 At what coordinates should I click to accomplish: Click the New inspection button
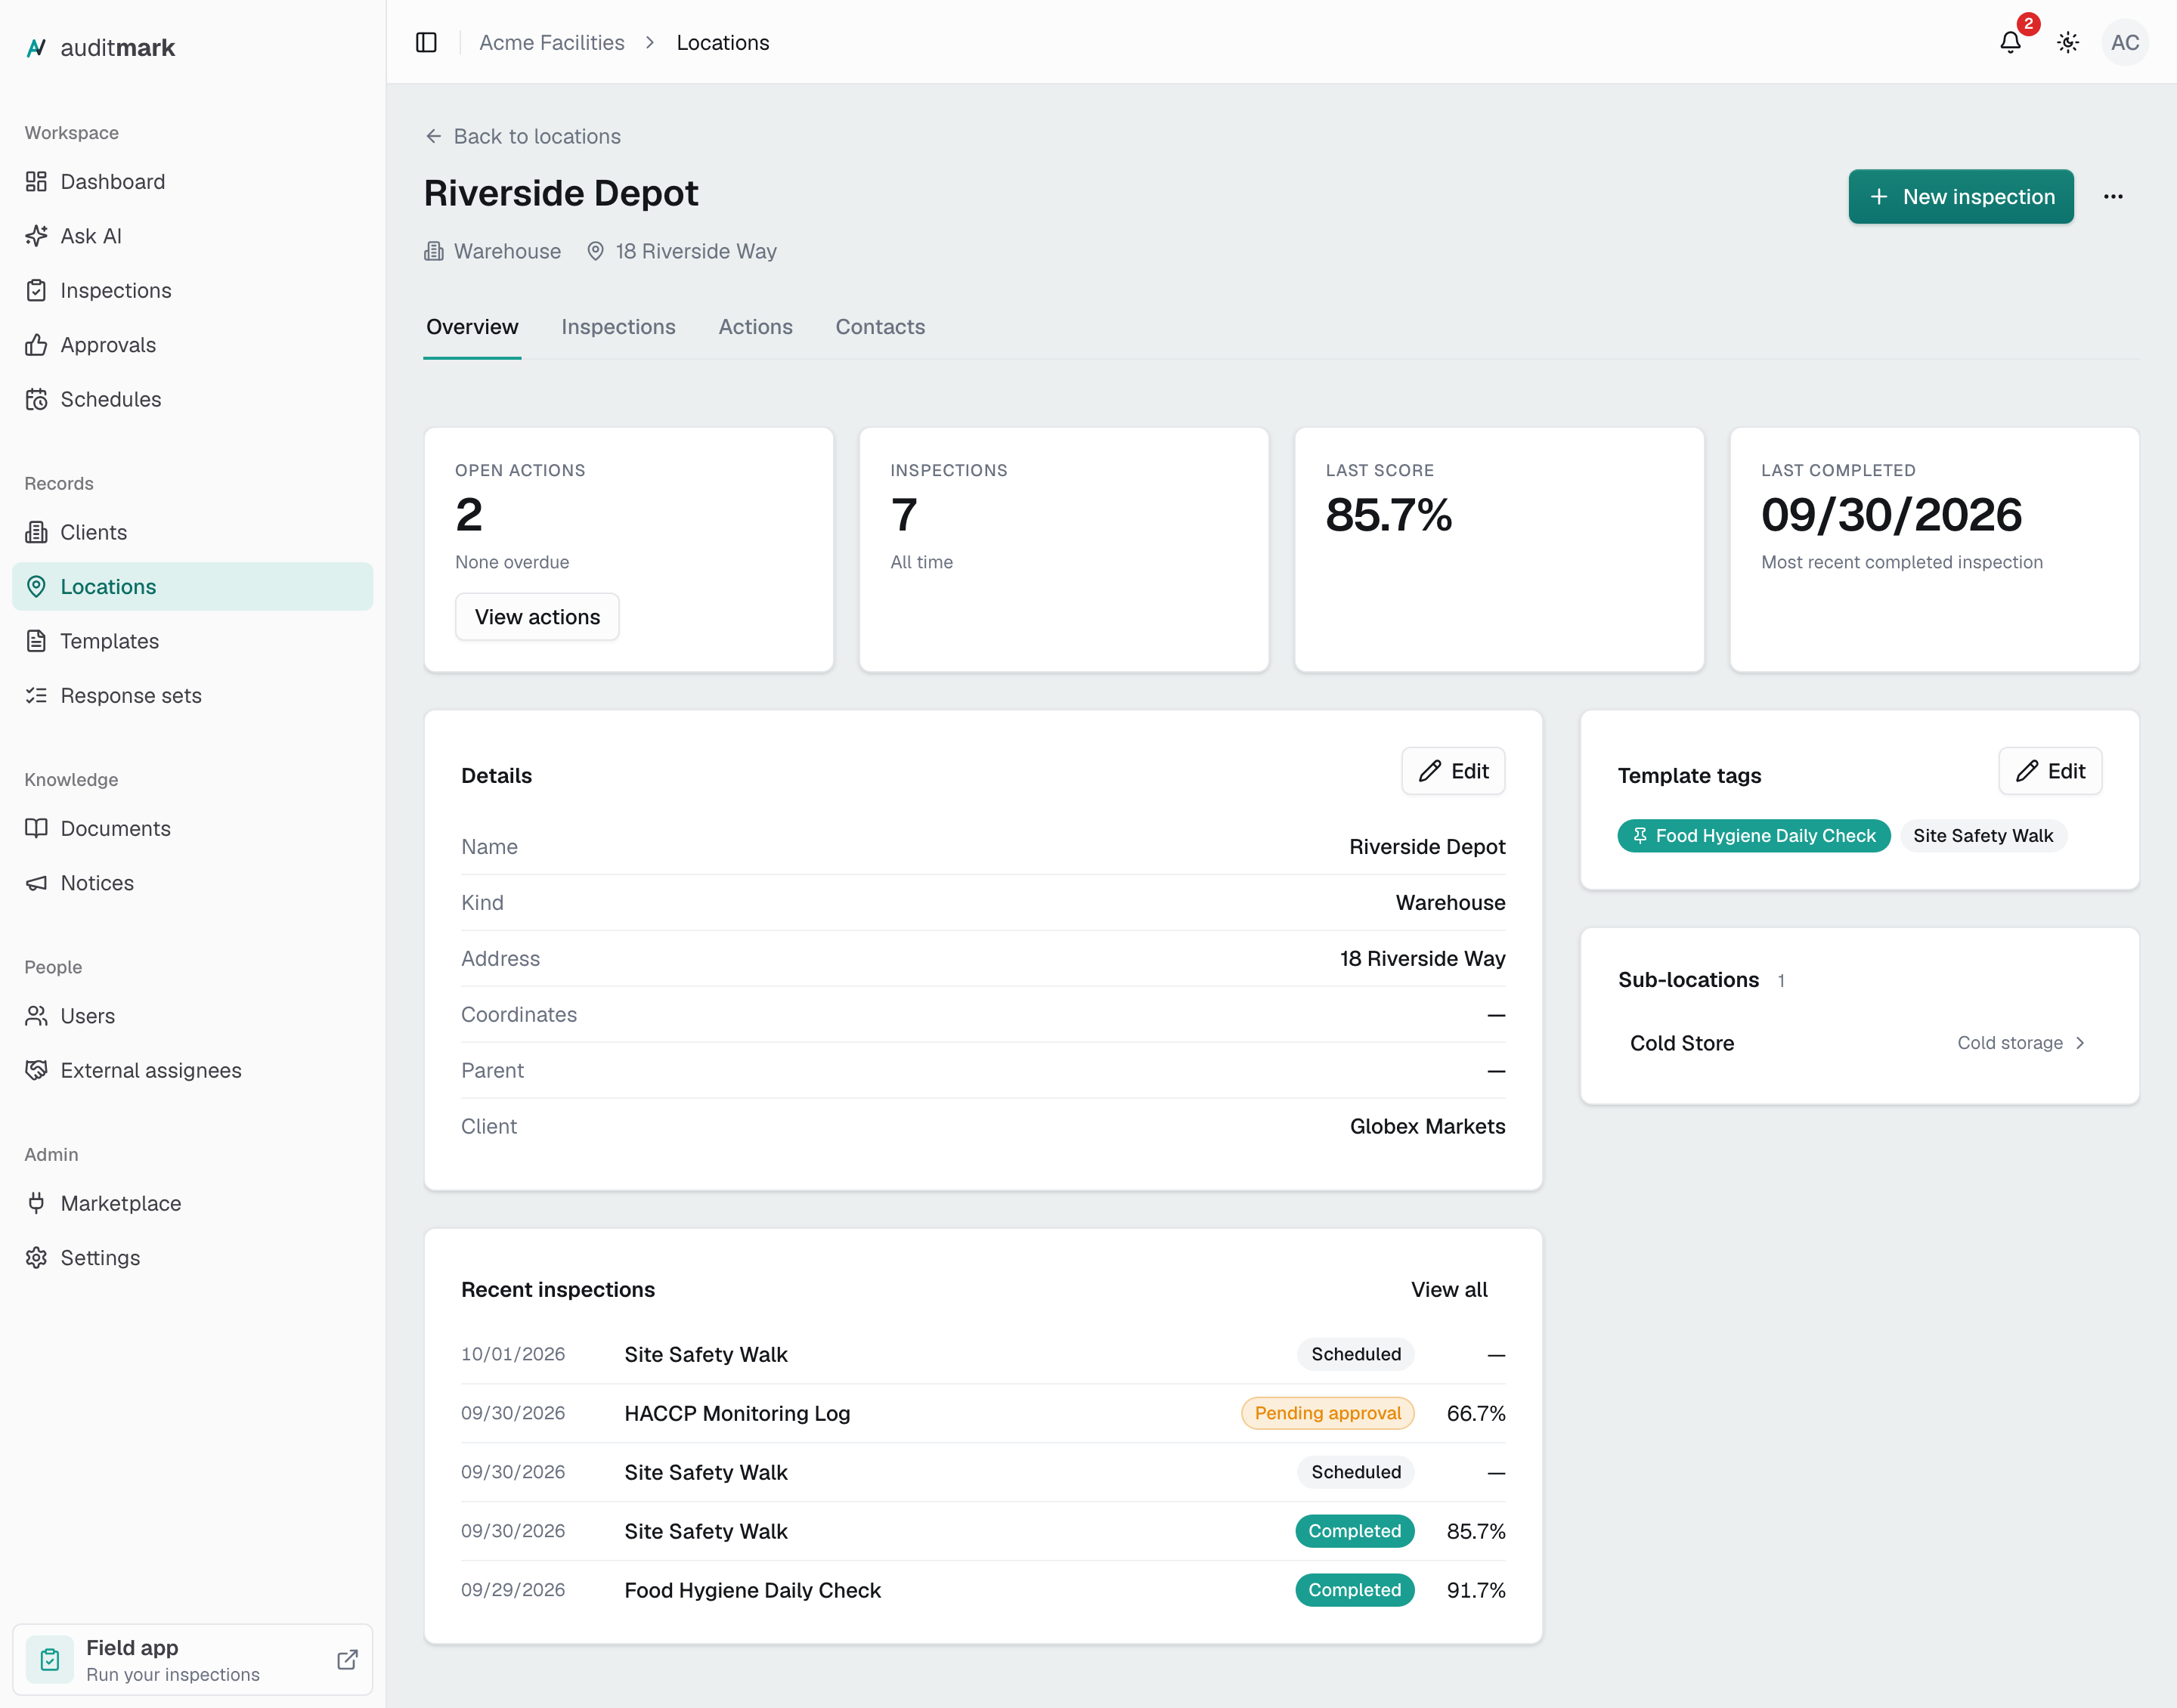pyautogui.click(x=1960, y=196)
